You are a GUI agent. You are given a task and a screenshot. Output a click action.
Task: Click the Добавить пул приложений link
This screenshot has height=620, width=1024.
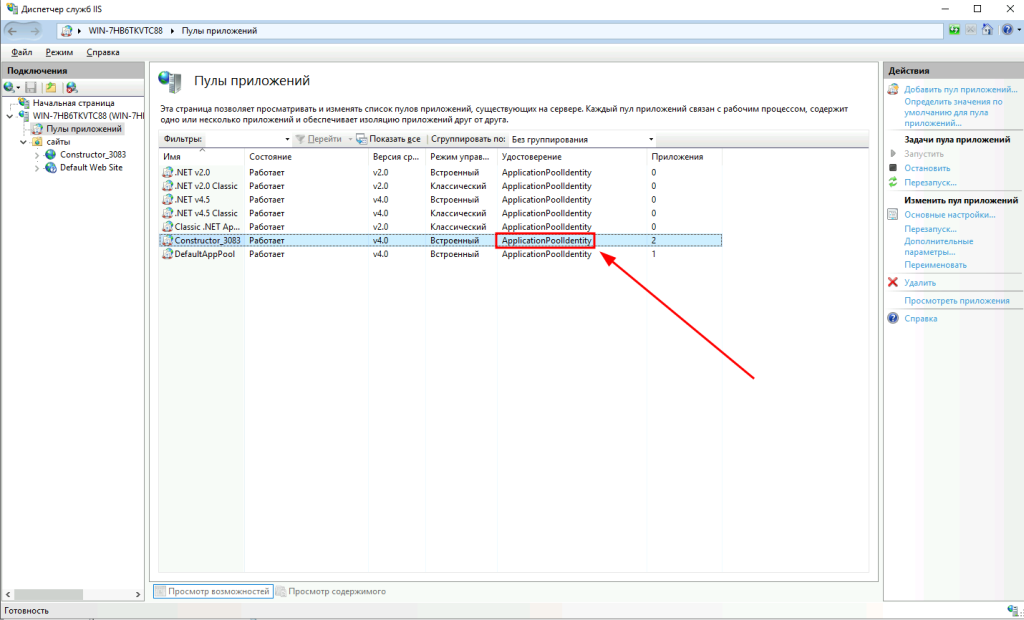tap(961, 90)
